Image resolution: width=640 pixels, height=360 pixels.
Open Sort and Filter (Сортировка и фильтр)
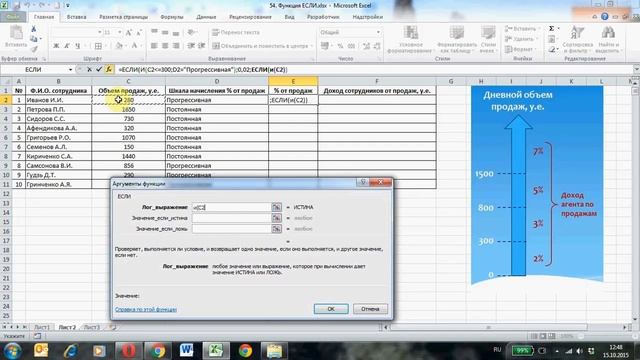click(577, 40)
